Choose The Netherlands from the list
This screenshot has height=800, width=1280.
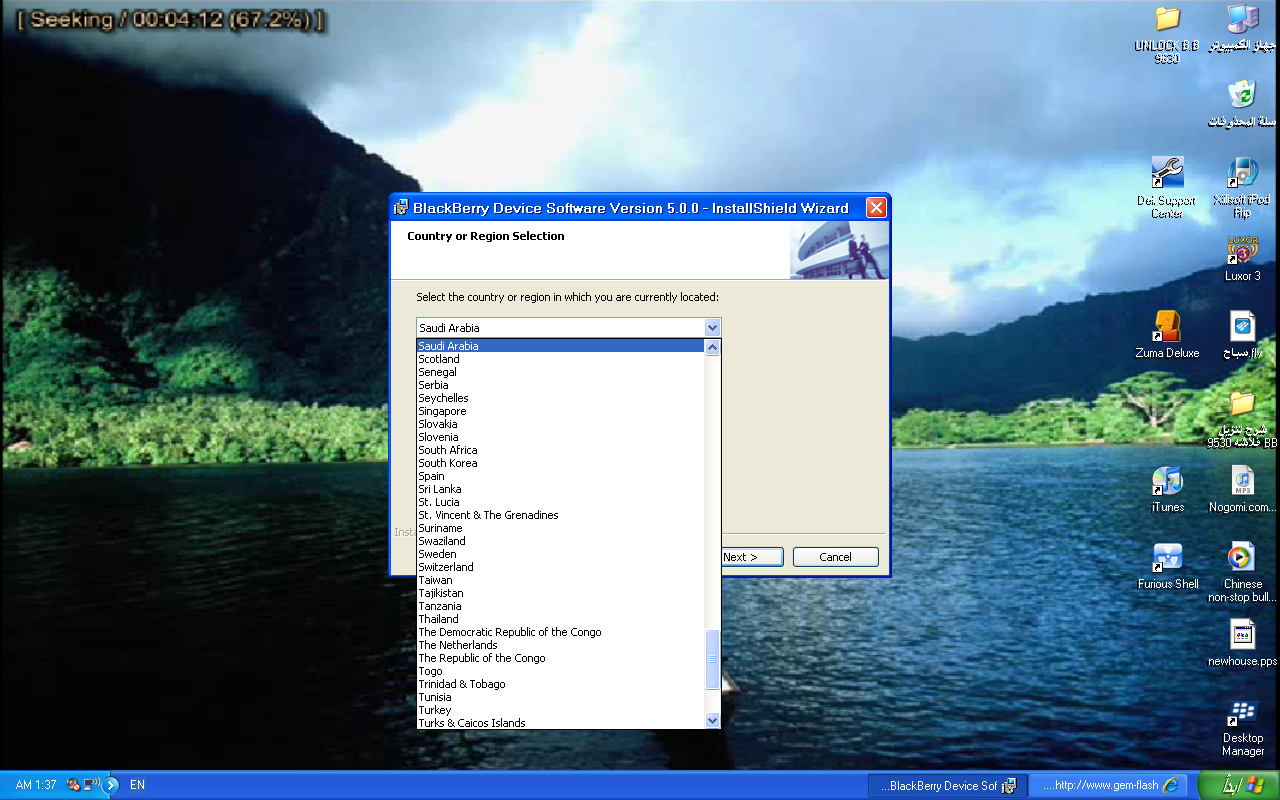(561, 645)
